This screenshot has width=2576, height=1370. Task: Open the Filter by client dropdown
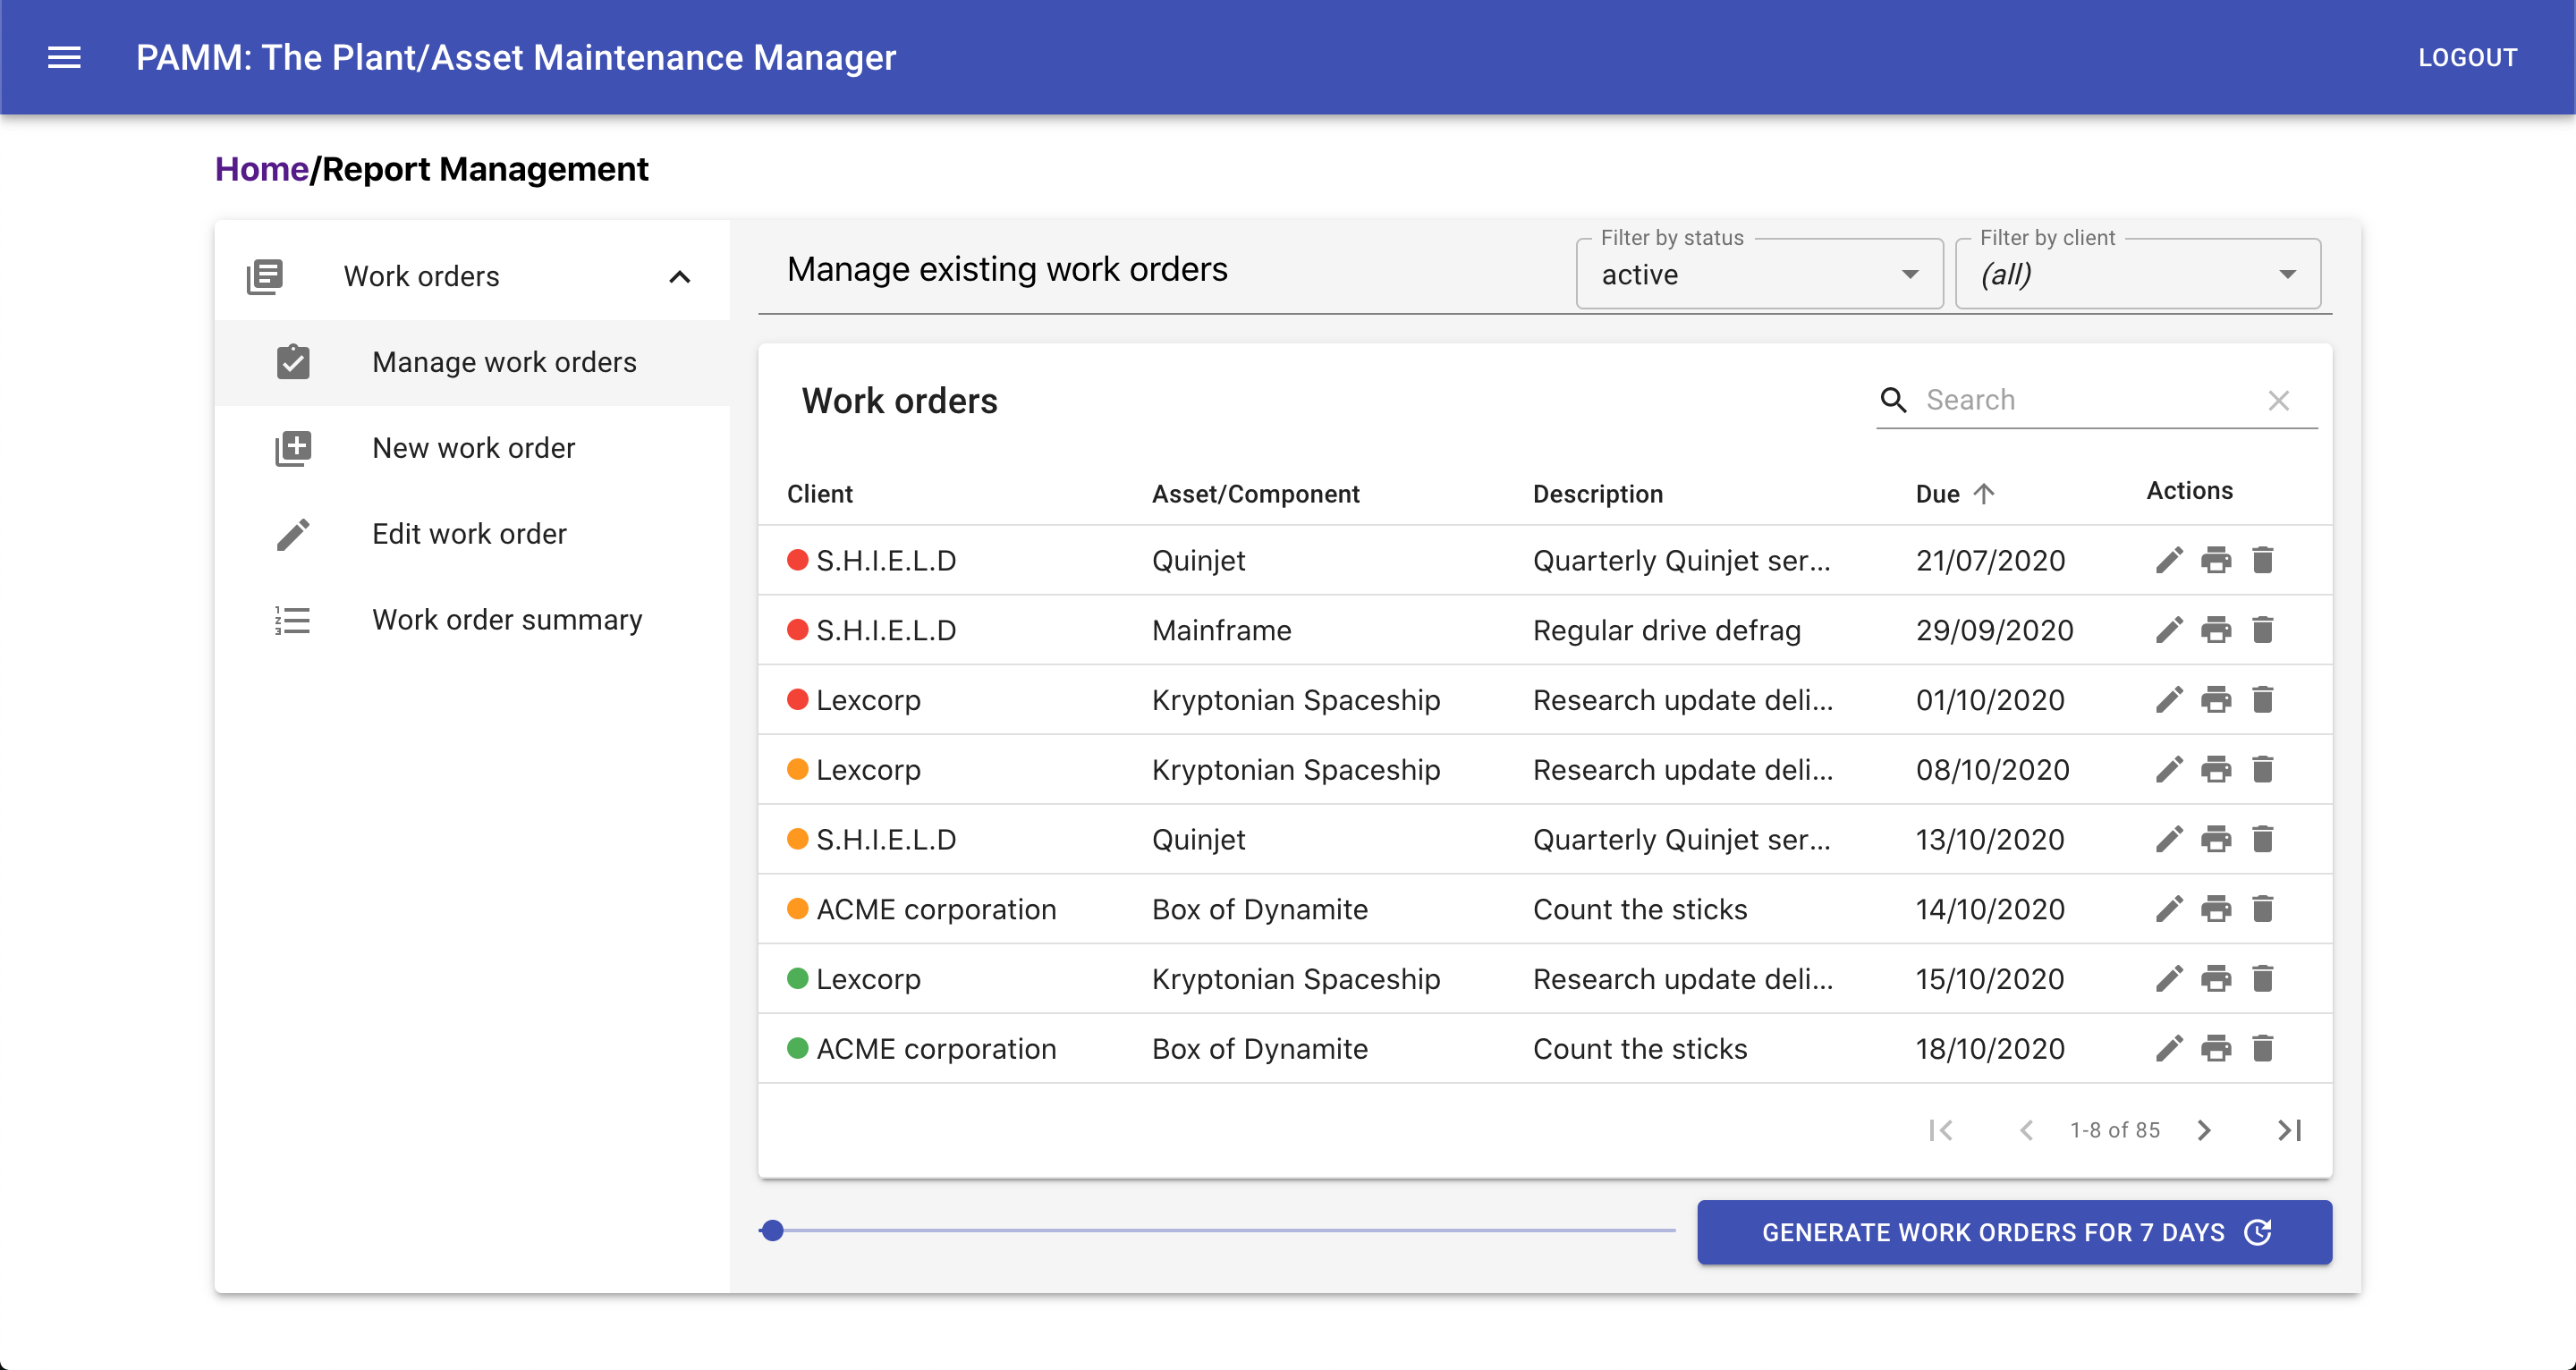[2138, 274]
